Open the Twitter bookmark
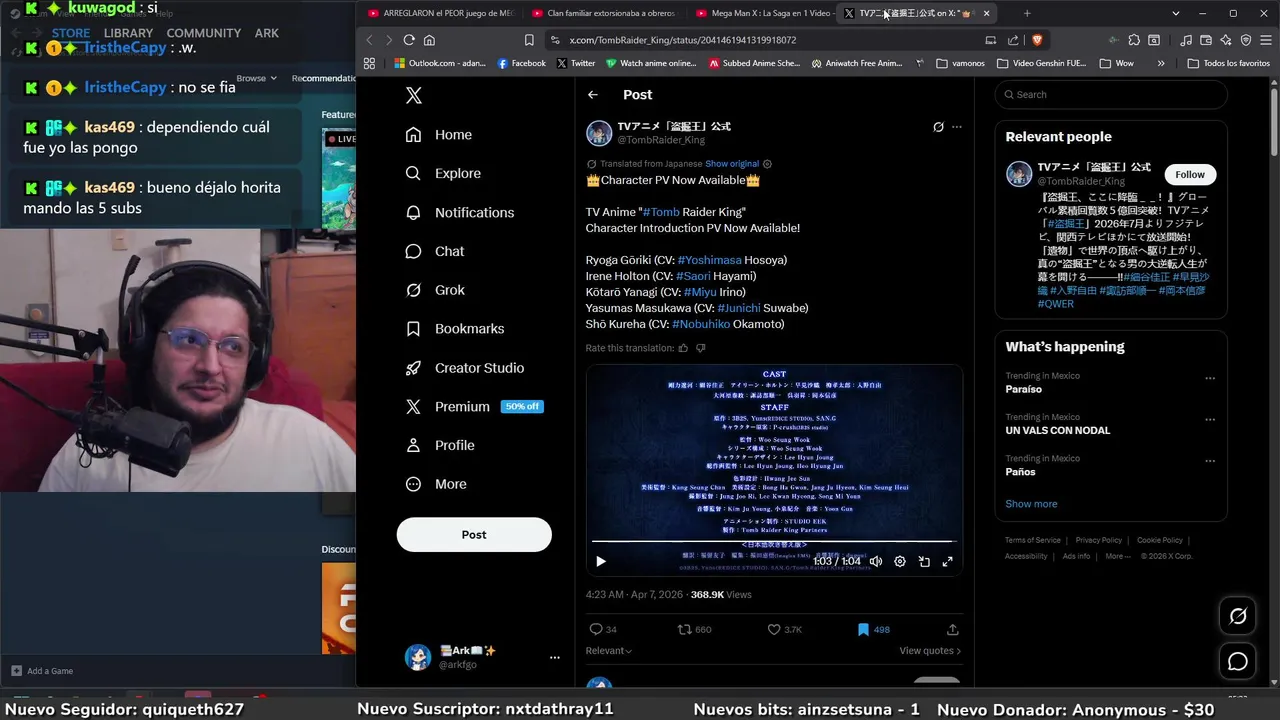This screenshot has height=720, width=1280. pos(575,63)
